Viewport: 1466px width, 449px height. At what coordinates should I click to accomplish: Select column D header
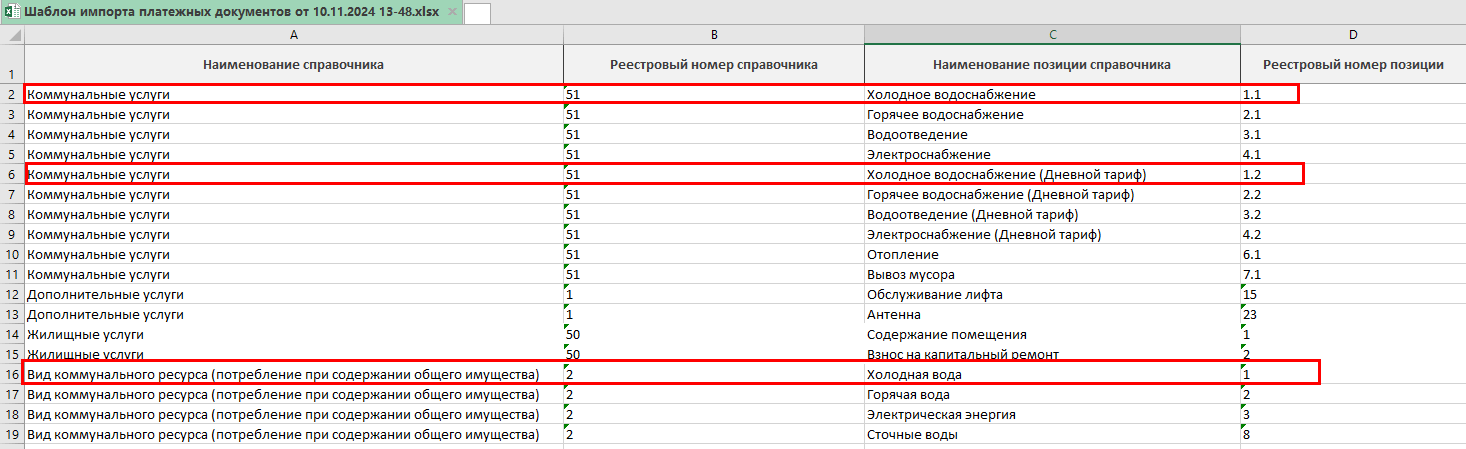1352,35
